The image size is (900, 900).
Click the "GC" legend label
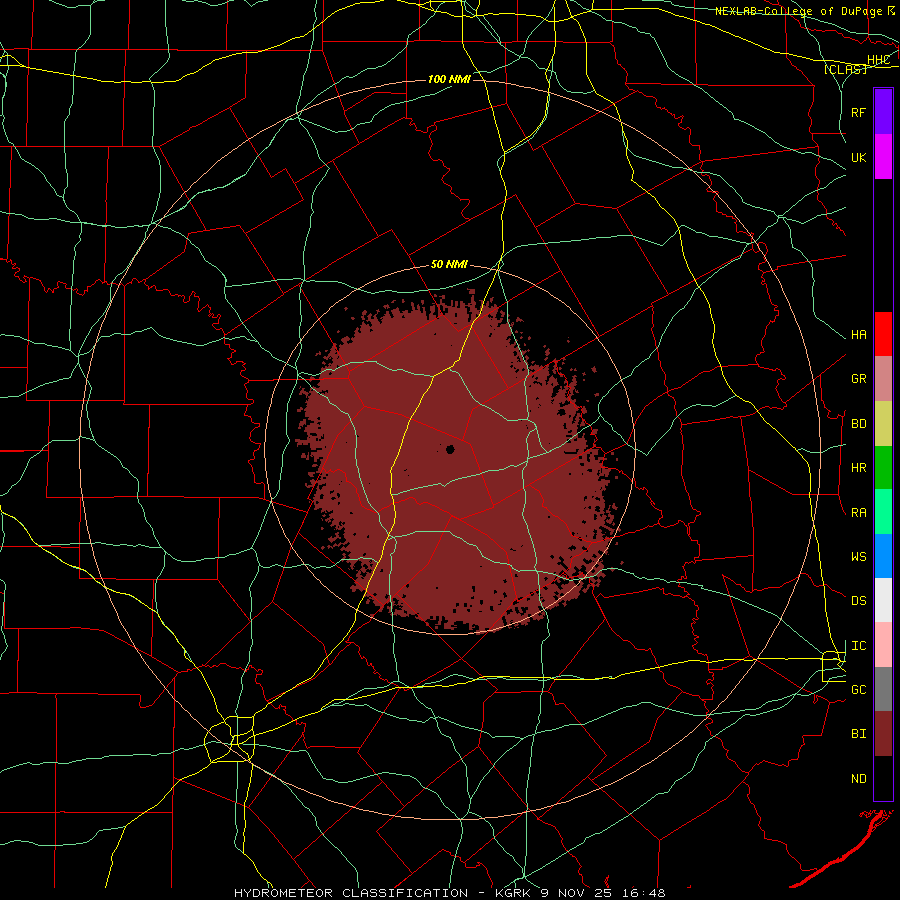click(859, 690)
